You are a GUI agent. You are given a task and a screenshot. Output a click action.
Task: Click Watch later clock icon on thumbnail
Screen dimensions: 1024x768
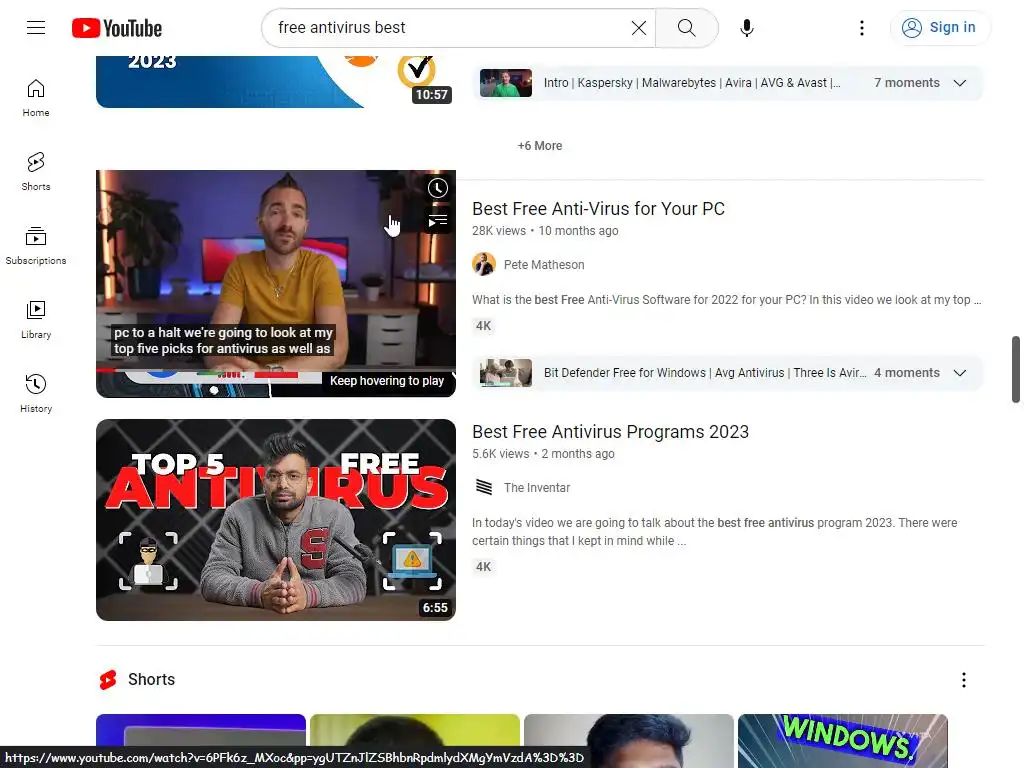click(438, 188)
